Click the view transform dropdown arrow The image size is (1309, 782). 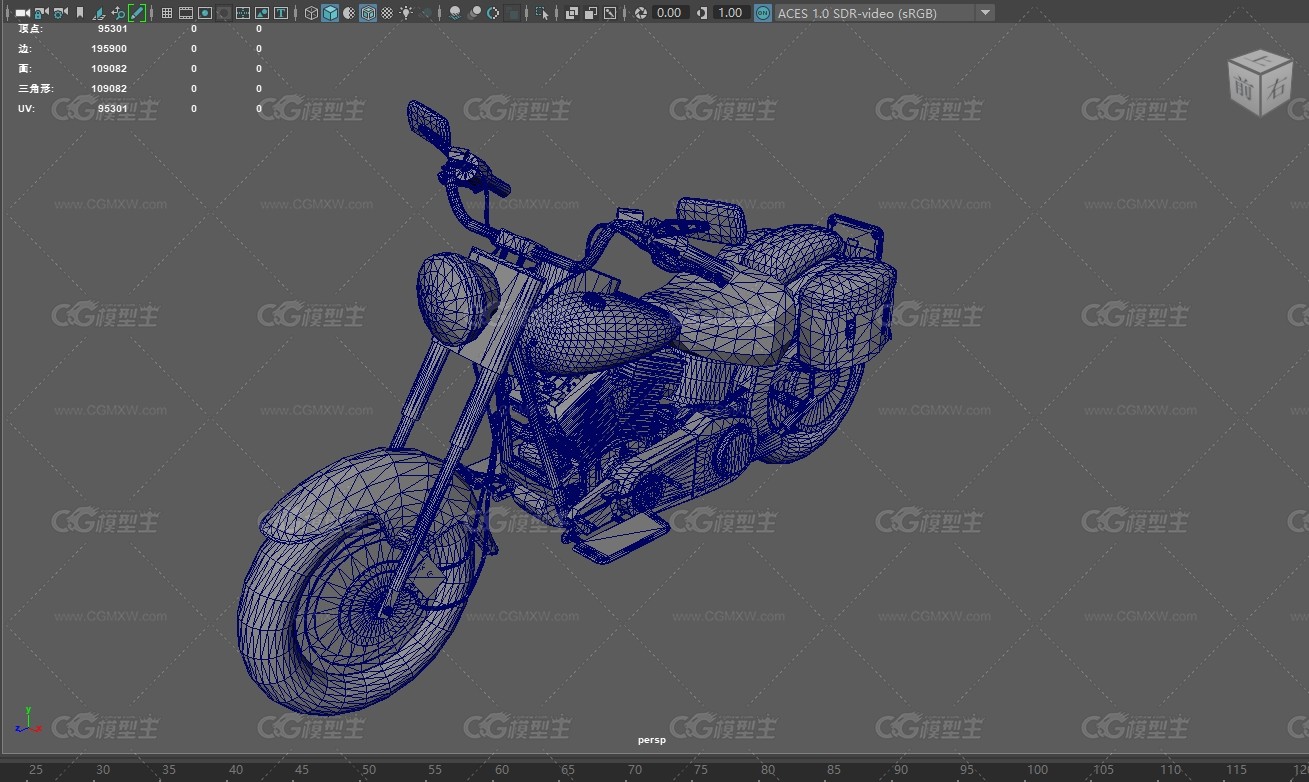coord(985,13)
